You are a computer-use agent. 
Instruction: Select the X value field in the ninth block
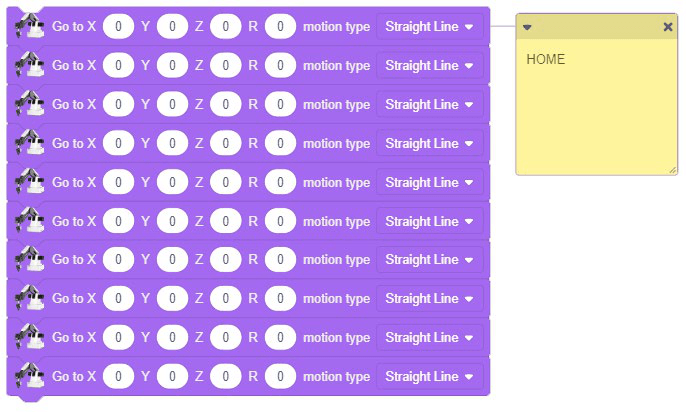118,338
